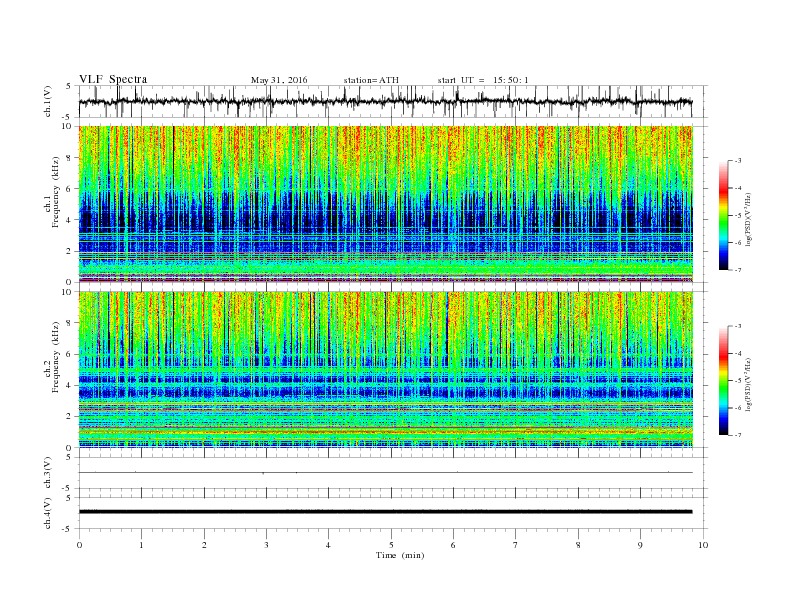Viewport: 792px width, 612px height.
Task: Click the ch.2 "Frequency (kHz)" axis label
Action: coord(55,358)
